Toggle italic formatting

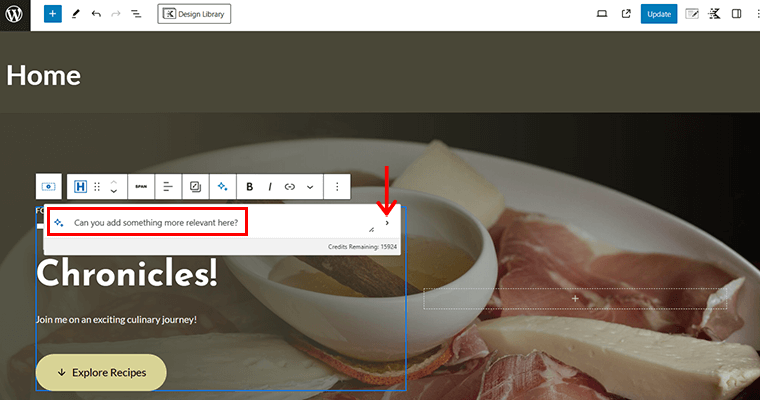tap(269, 187)
